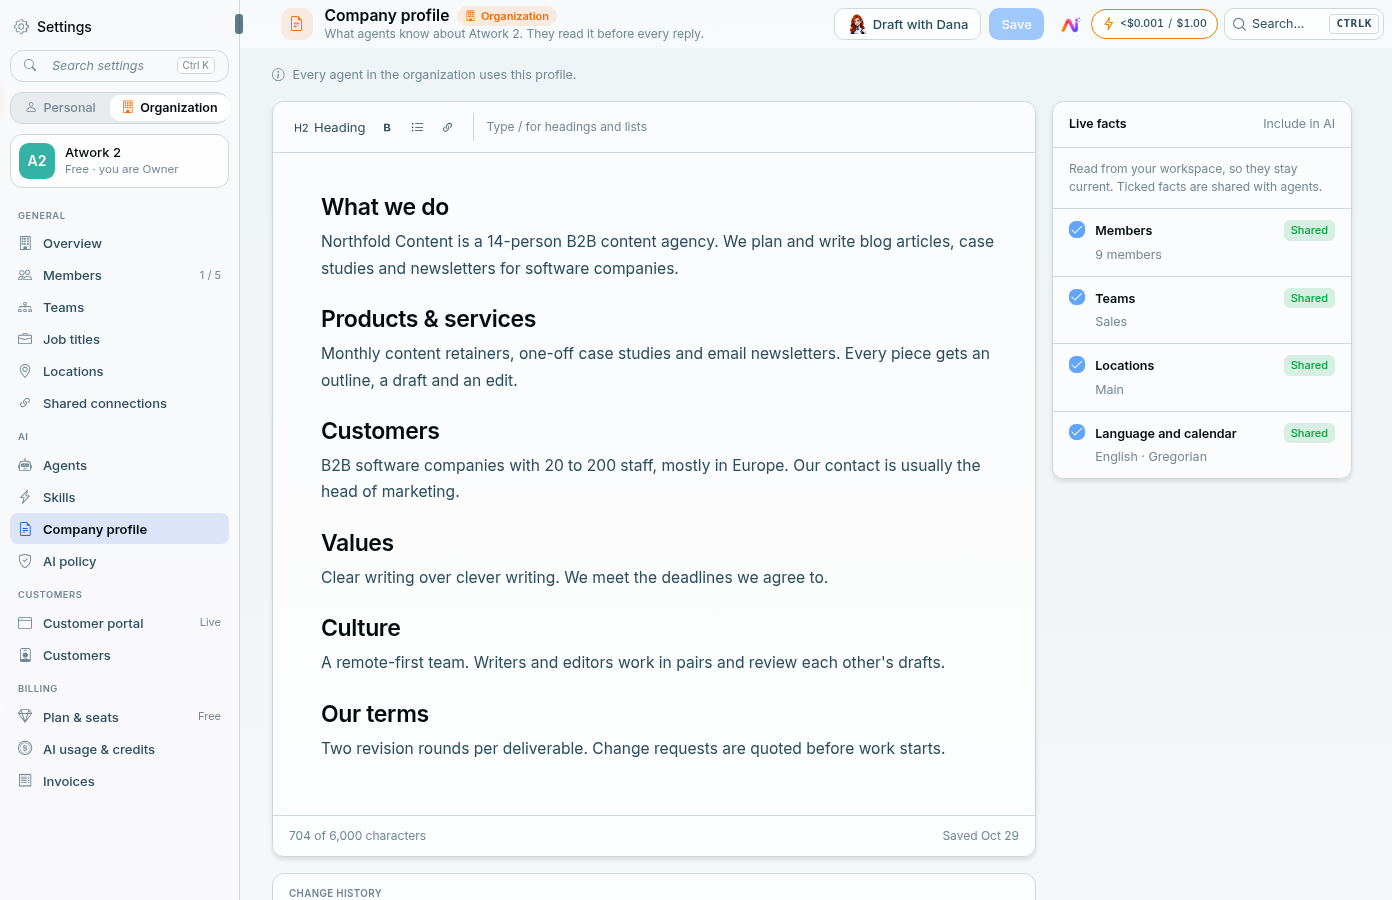The width and height of the screenshot is (1392, 900).
Task: Click the Customers contact icon
Action: [x=25, y=655]
